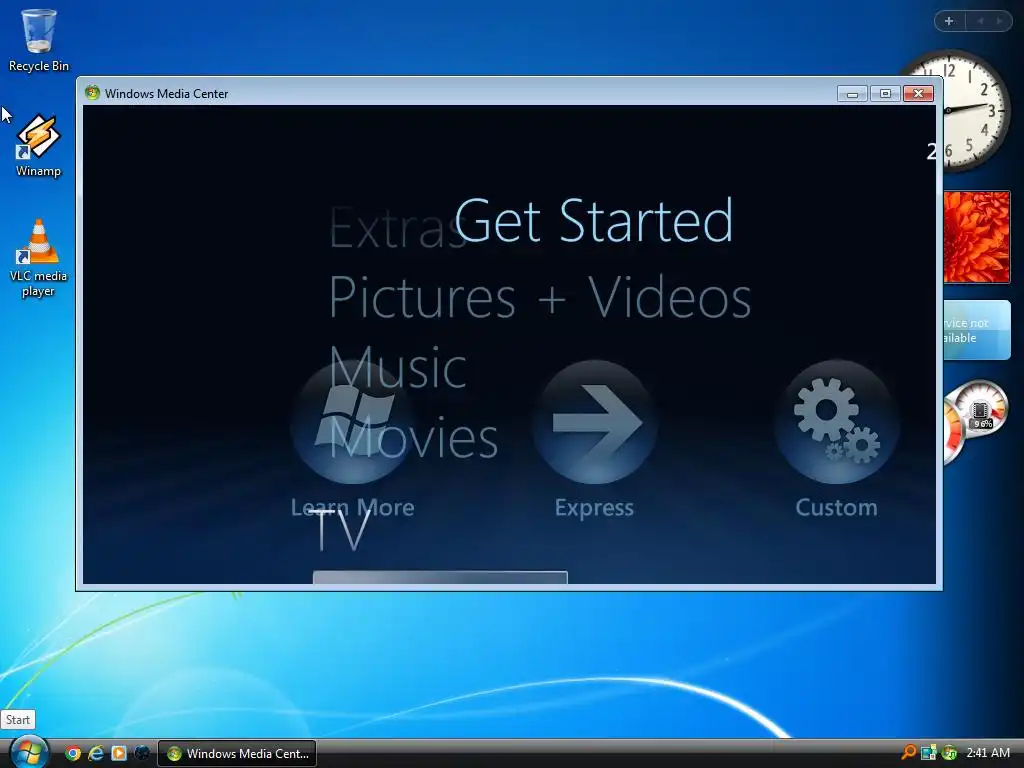Click the orange flower slideshow gadget
Viewport: 1024px width, 768px height.
[977, 237]
